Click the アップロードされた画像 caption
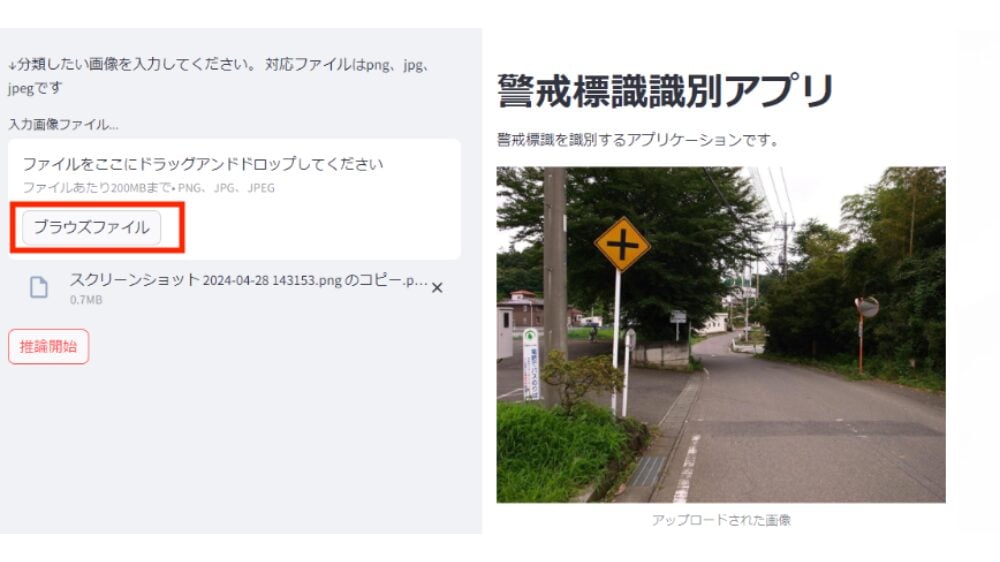The width and height of the screenshot is (1000, 562). [721, 520]
